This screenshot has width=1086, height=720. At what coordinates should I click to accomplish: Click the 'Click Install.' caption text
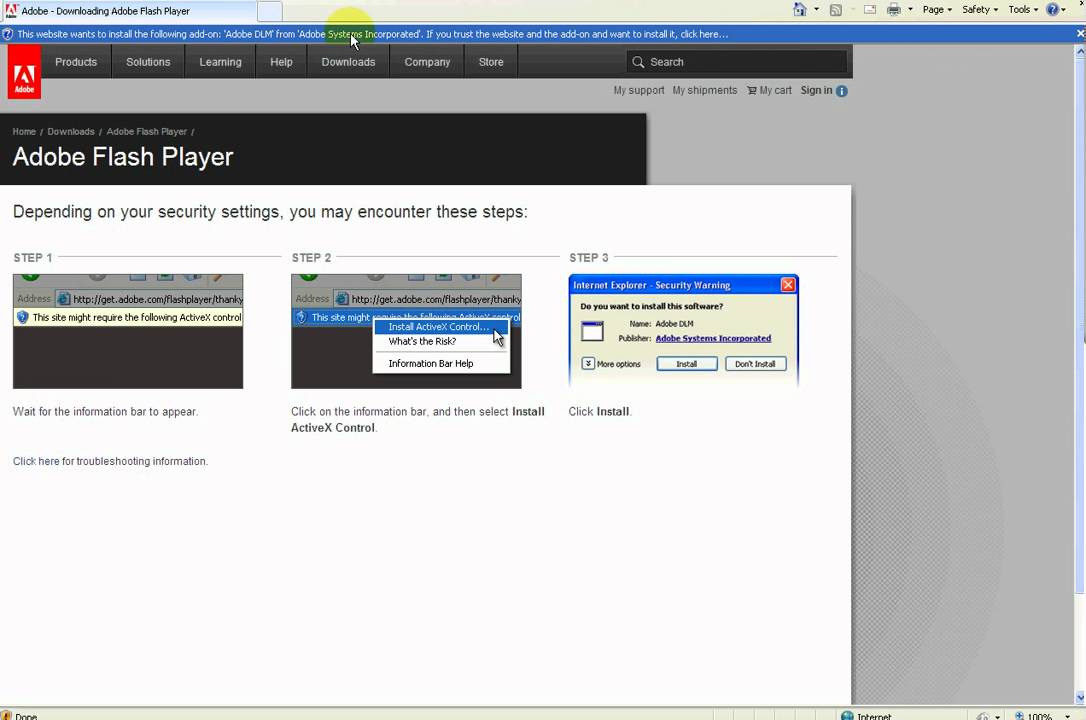click(600, 411)
